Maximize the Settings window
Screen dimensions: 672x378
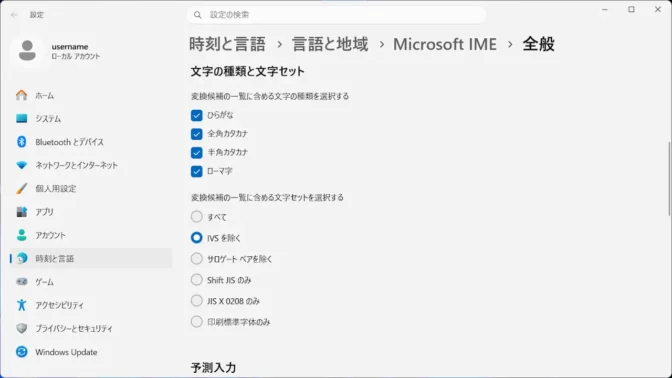tap(631, 9)
